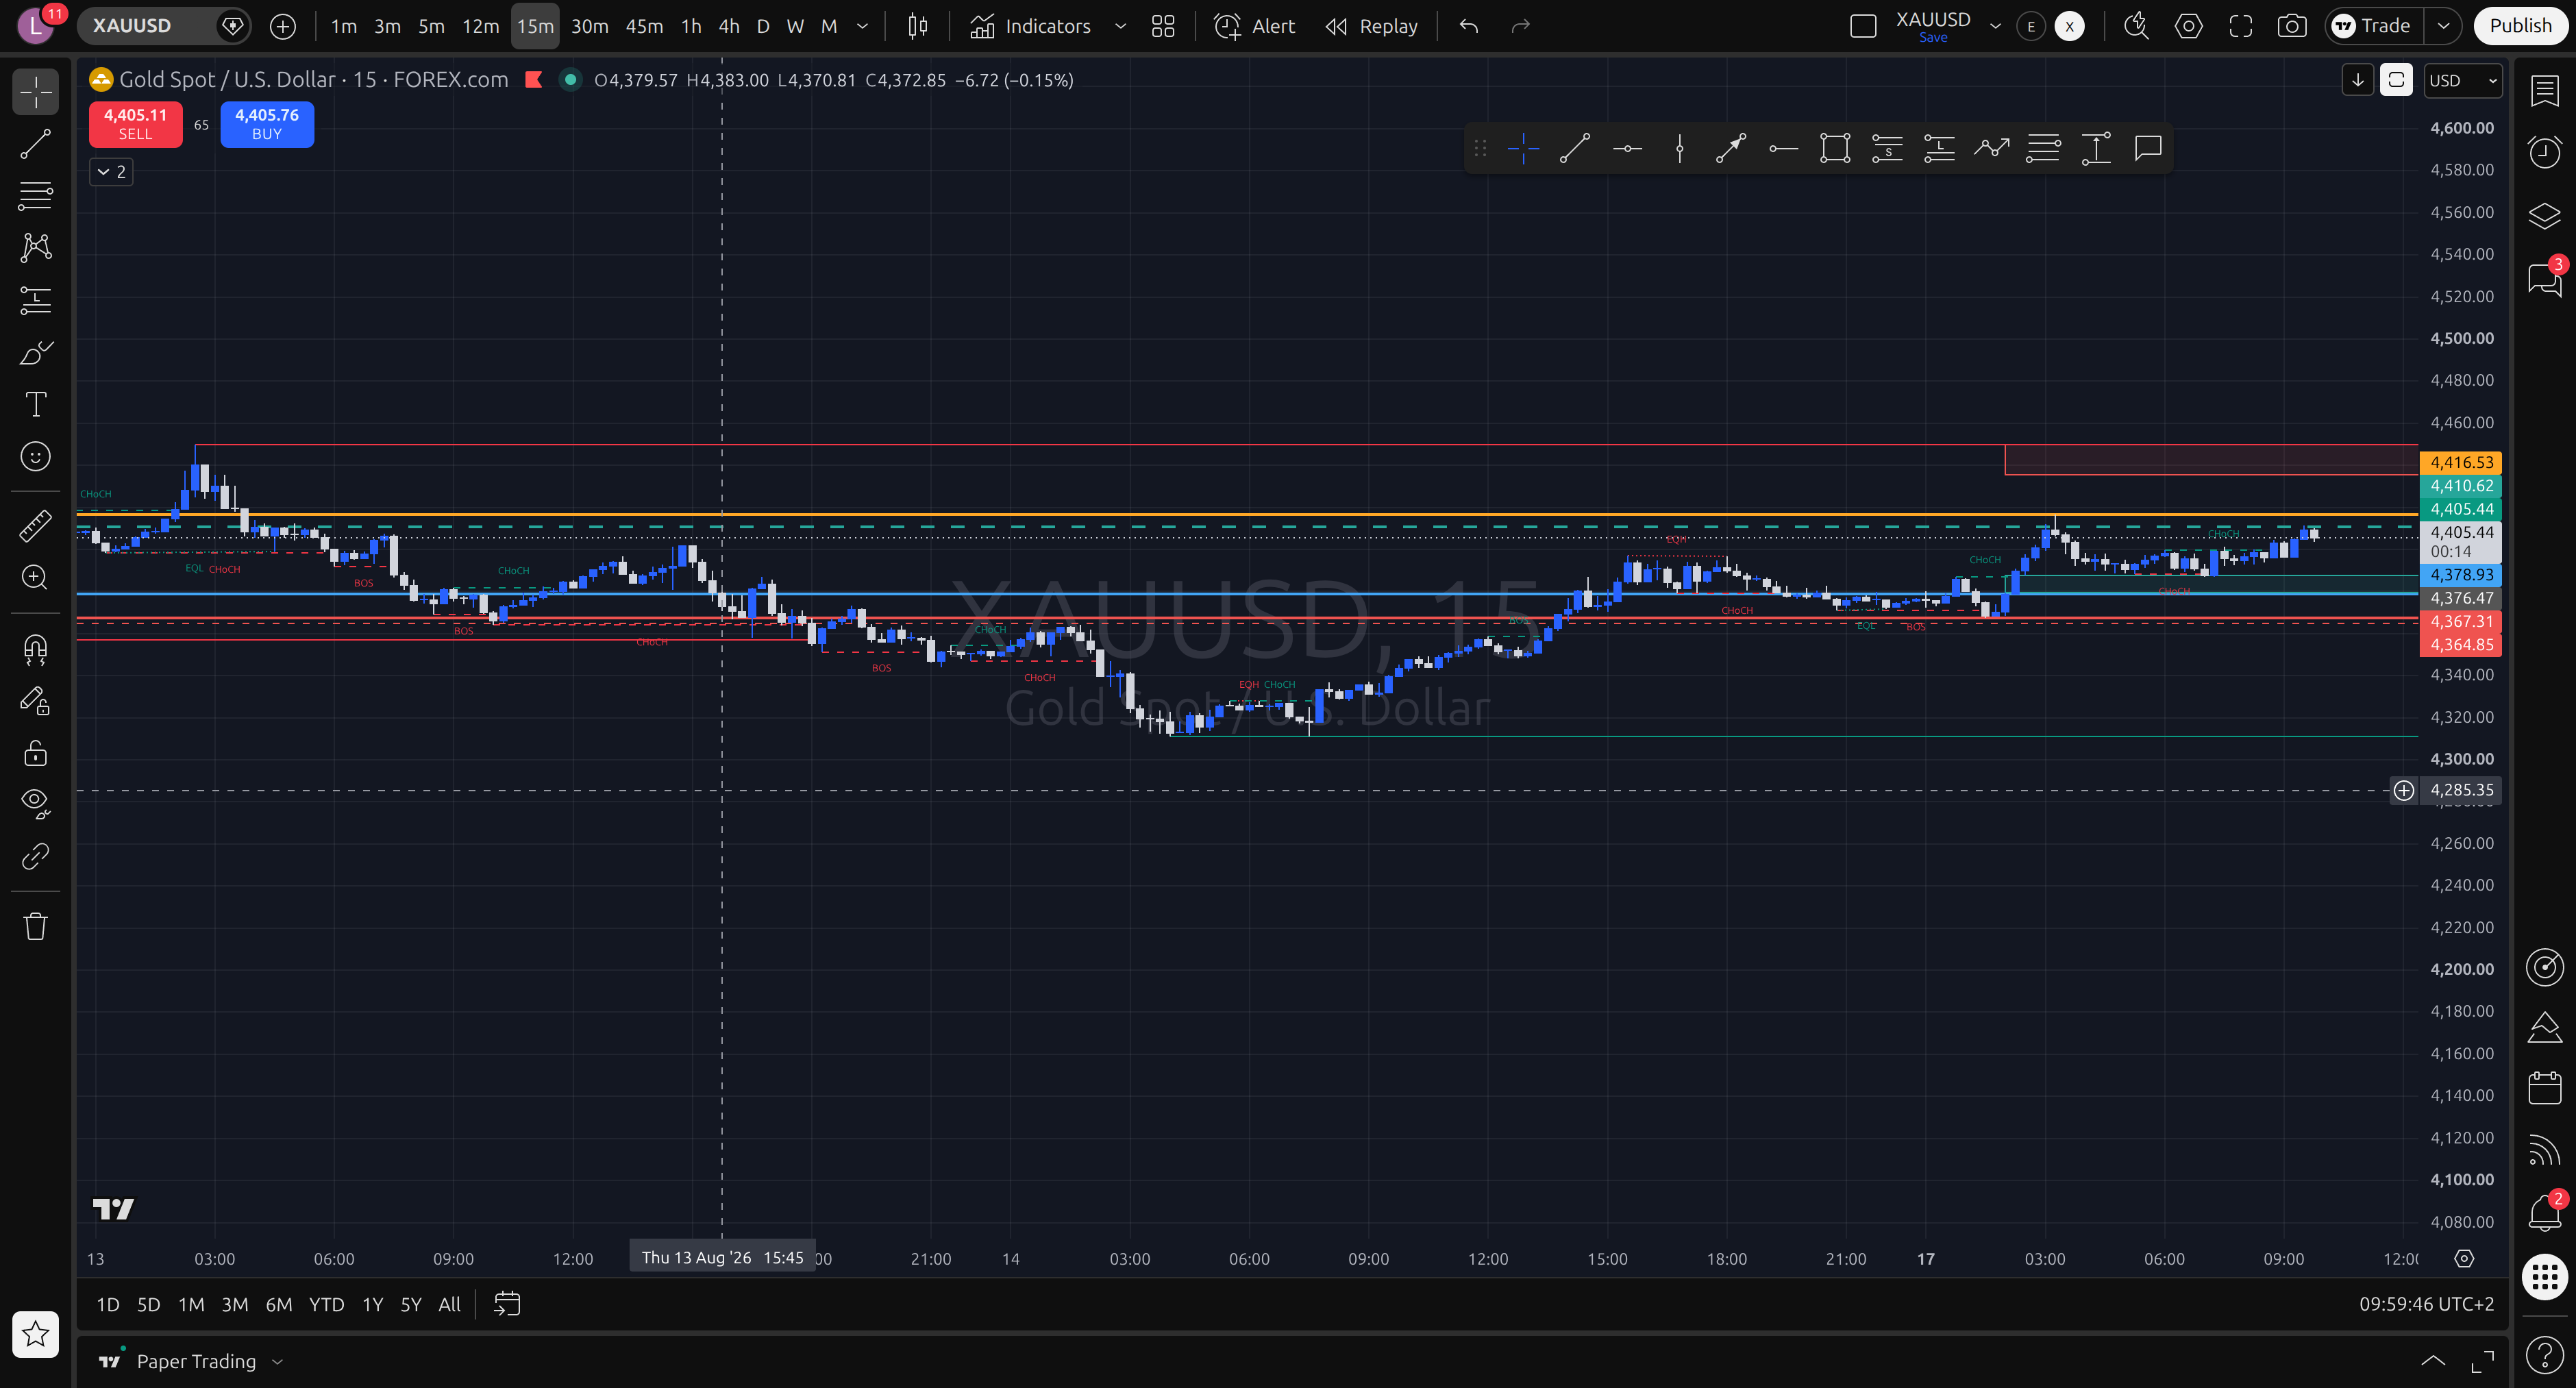This screenshot has height=1388, width=2576.
Task: Switch to the 30m timeframe
Action: tap(589, 26)
